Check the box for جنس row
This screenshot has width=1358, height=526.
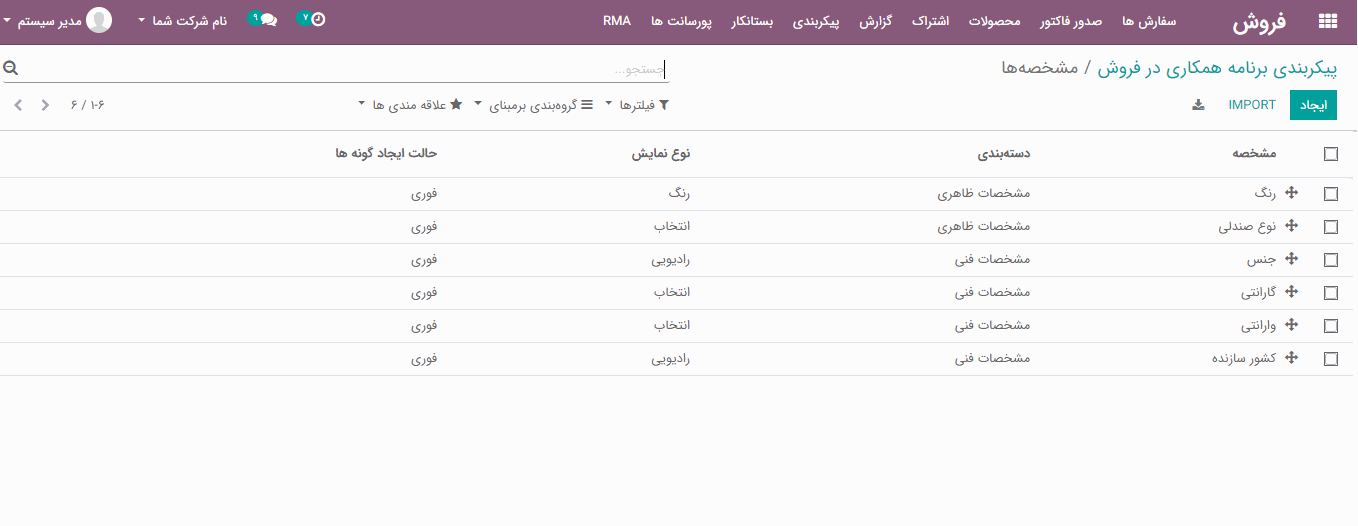[x=1330, y=260]
